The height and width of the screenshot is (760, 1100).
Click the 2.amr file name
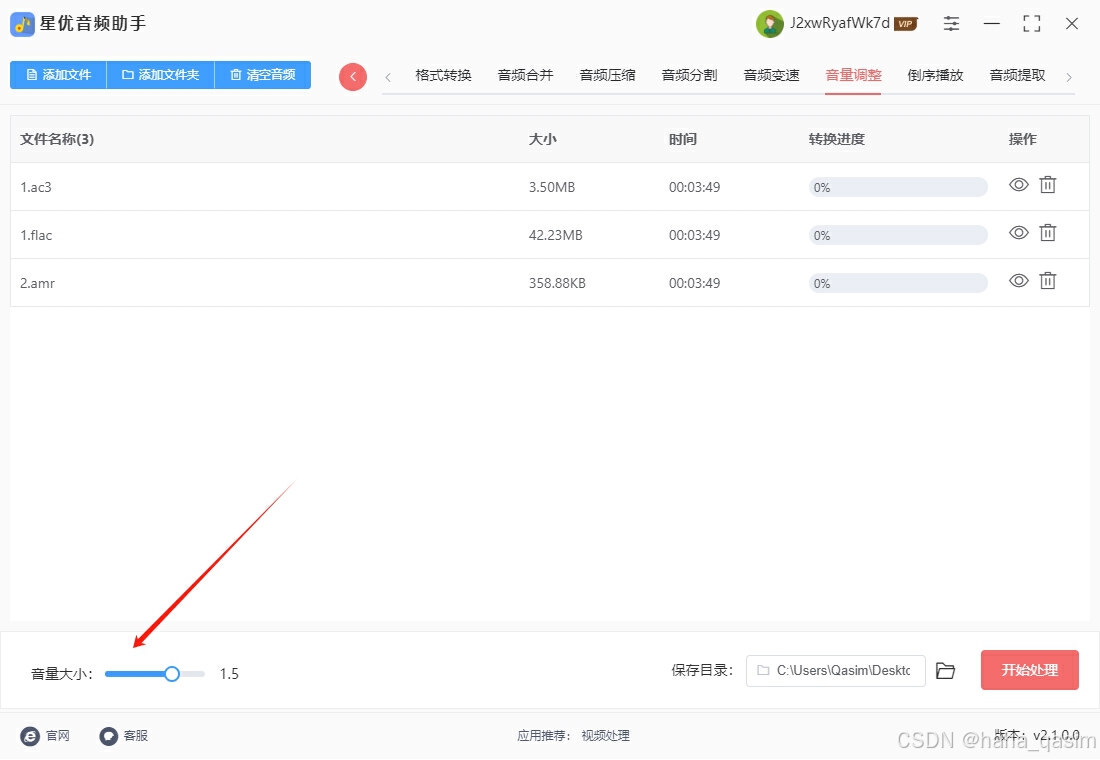point(37,284)
